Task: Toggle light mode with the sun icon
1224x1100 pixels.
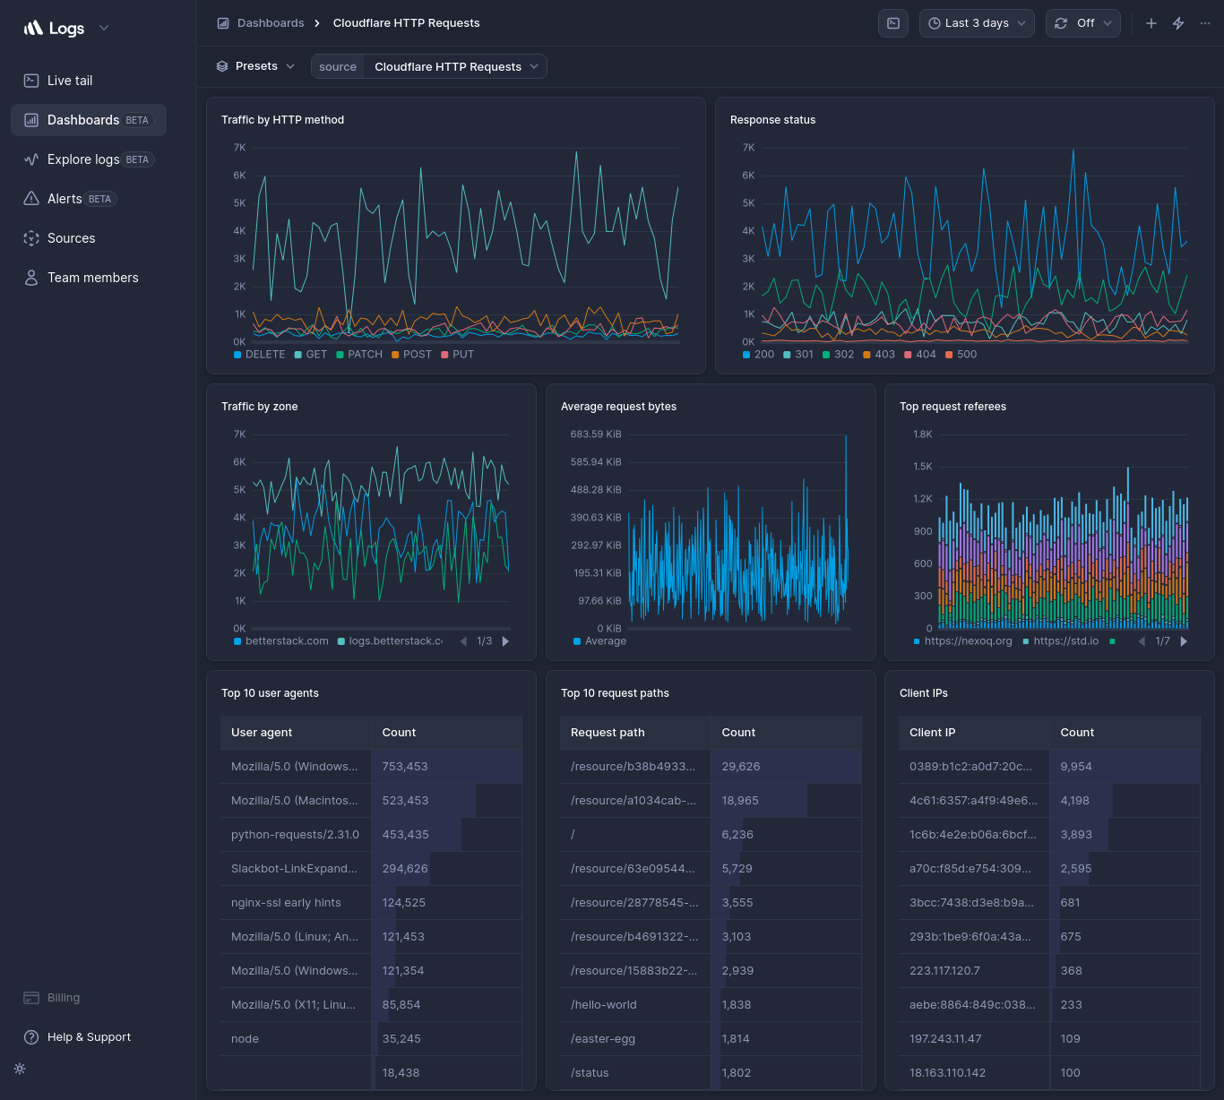Action: (19, 1069)
